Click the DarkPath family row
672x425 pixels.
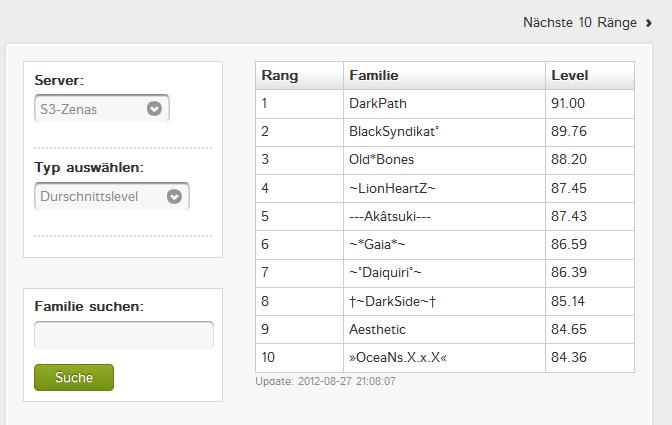click(x=445, y=104)
